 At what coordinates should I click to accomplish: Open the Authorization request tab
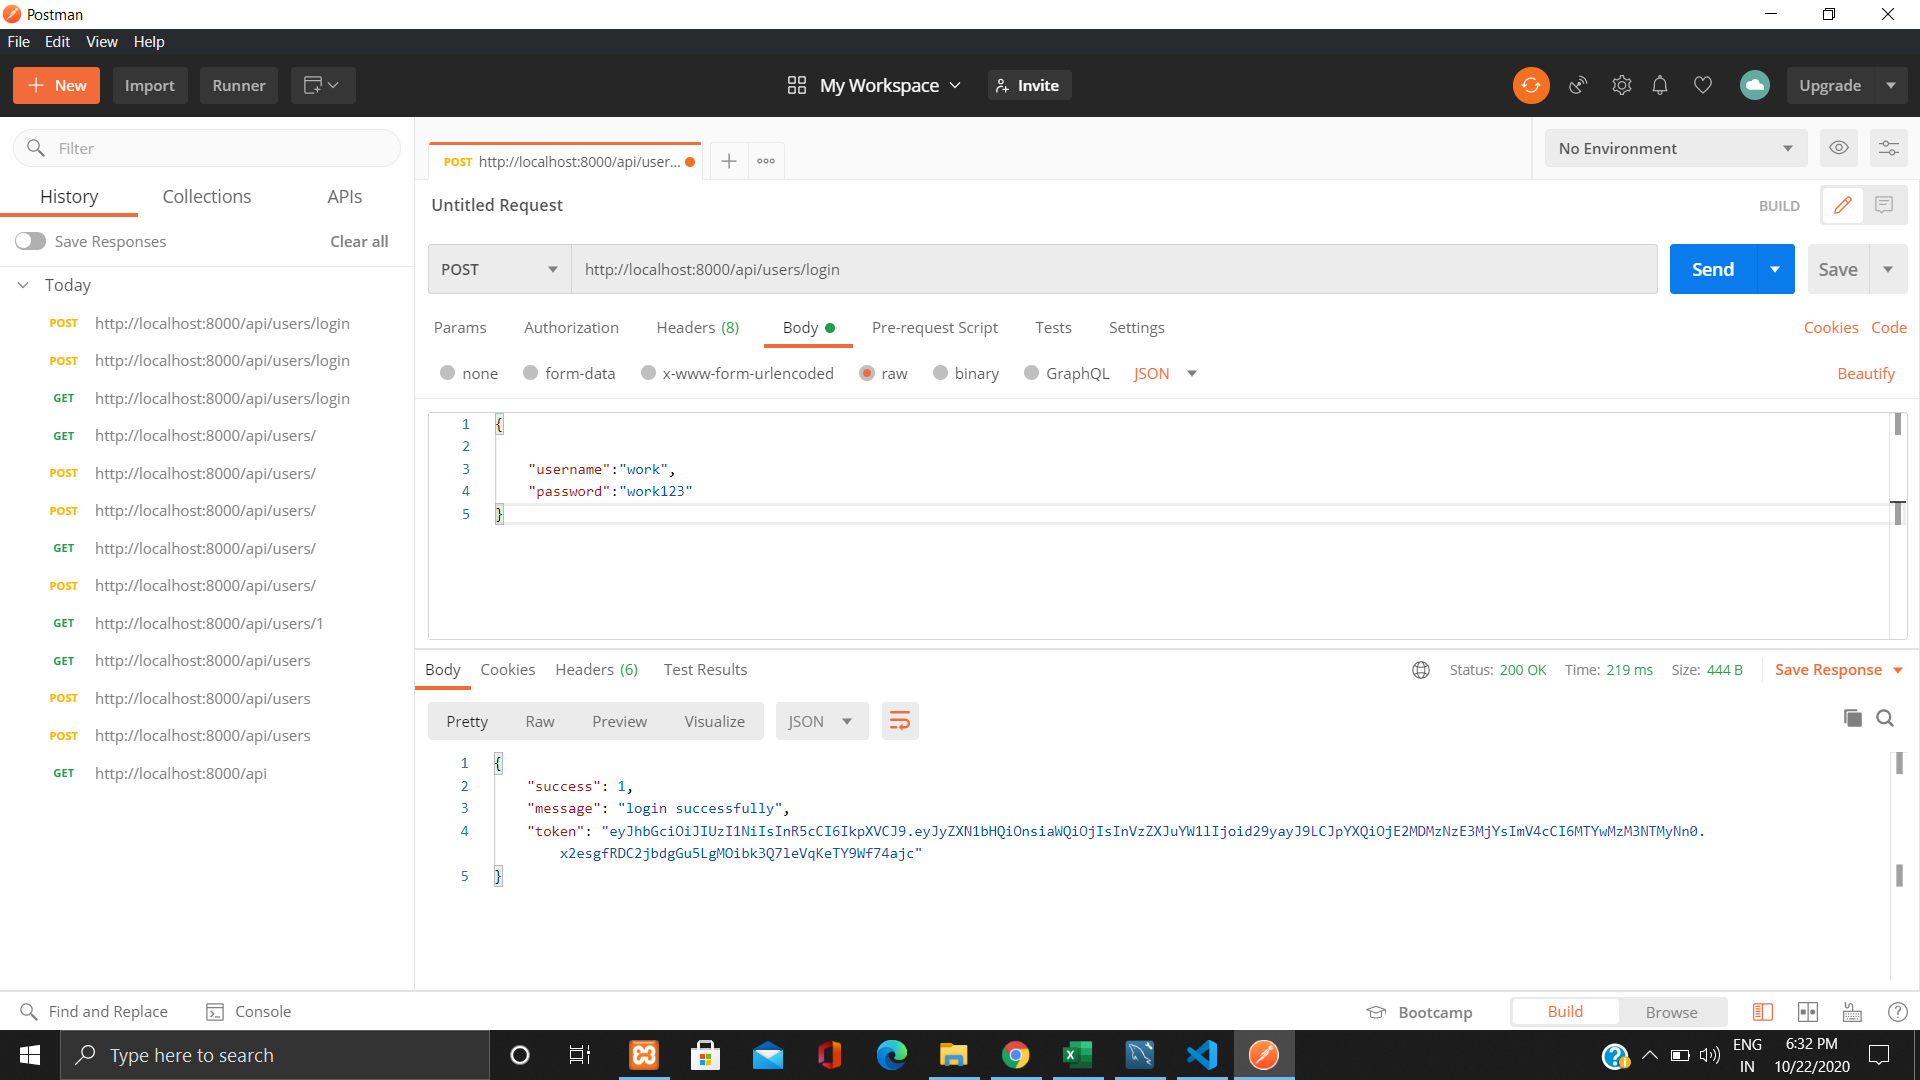tap(571, 327)
